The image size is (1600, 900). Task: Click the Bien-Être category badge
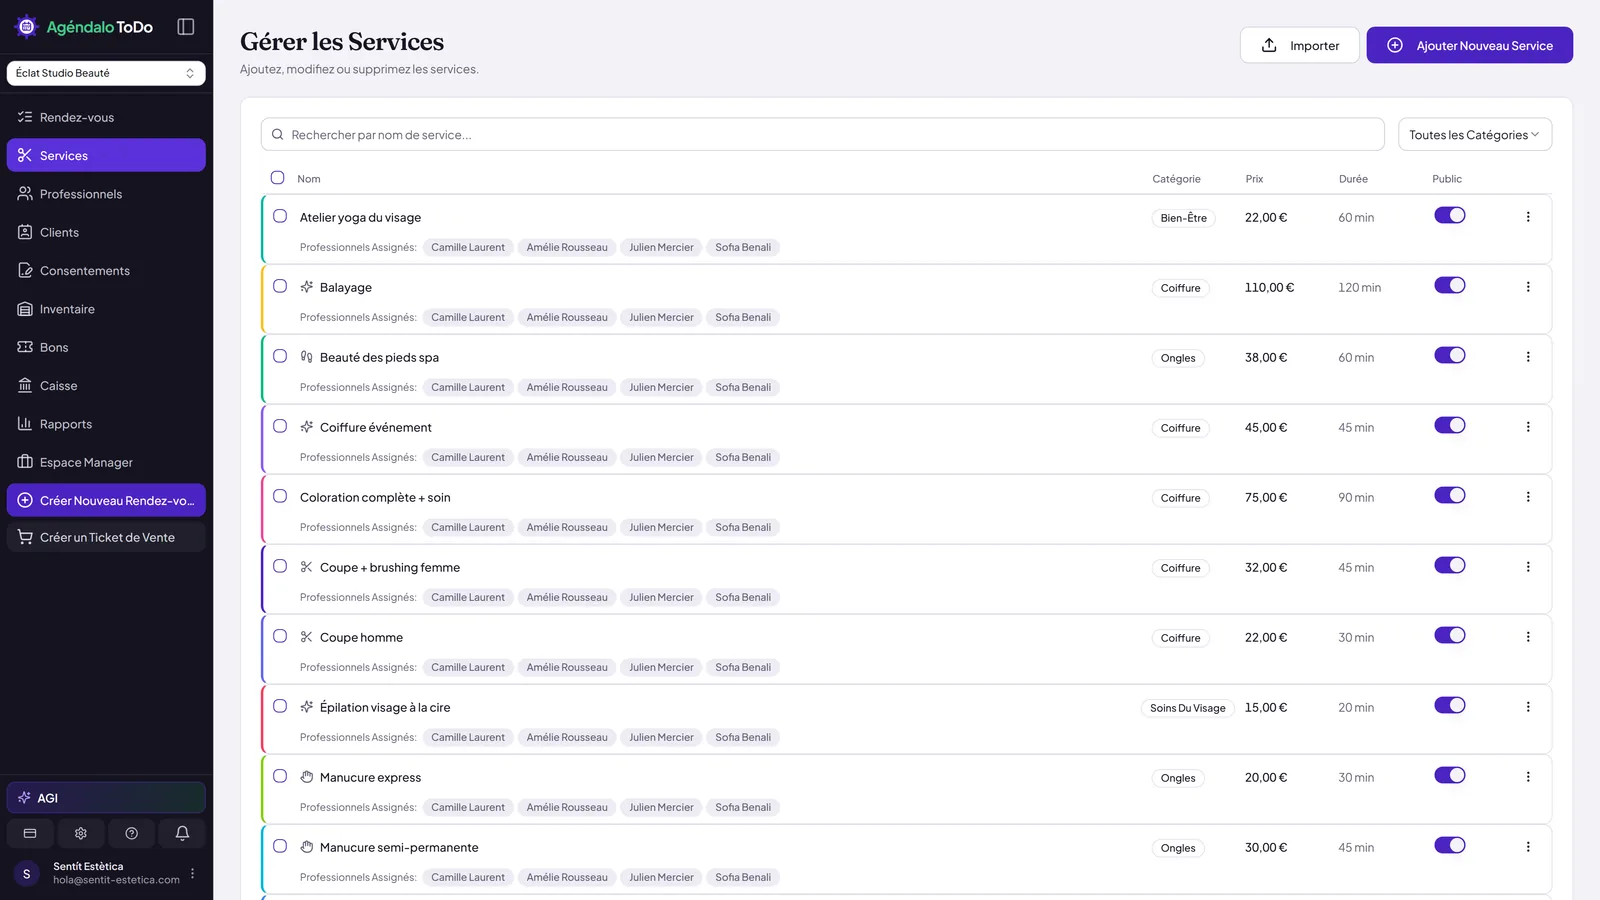[1184, 218]
